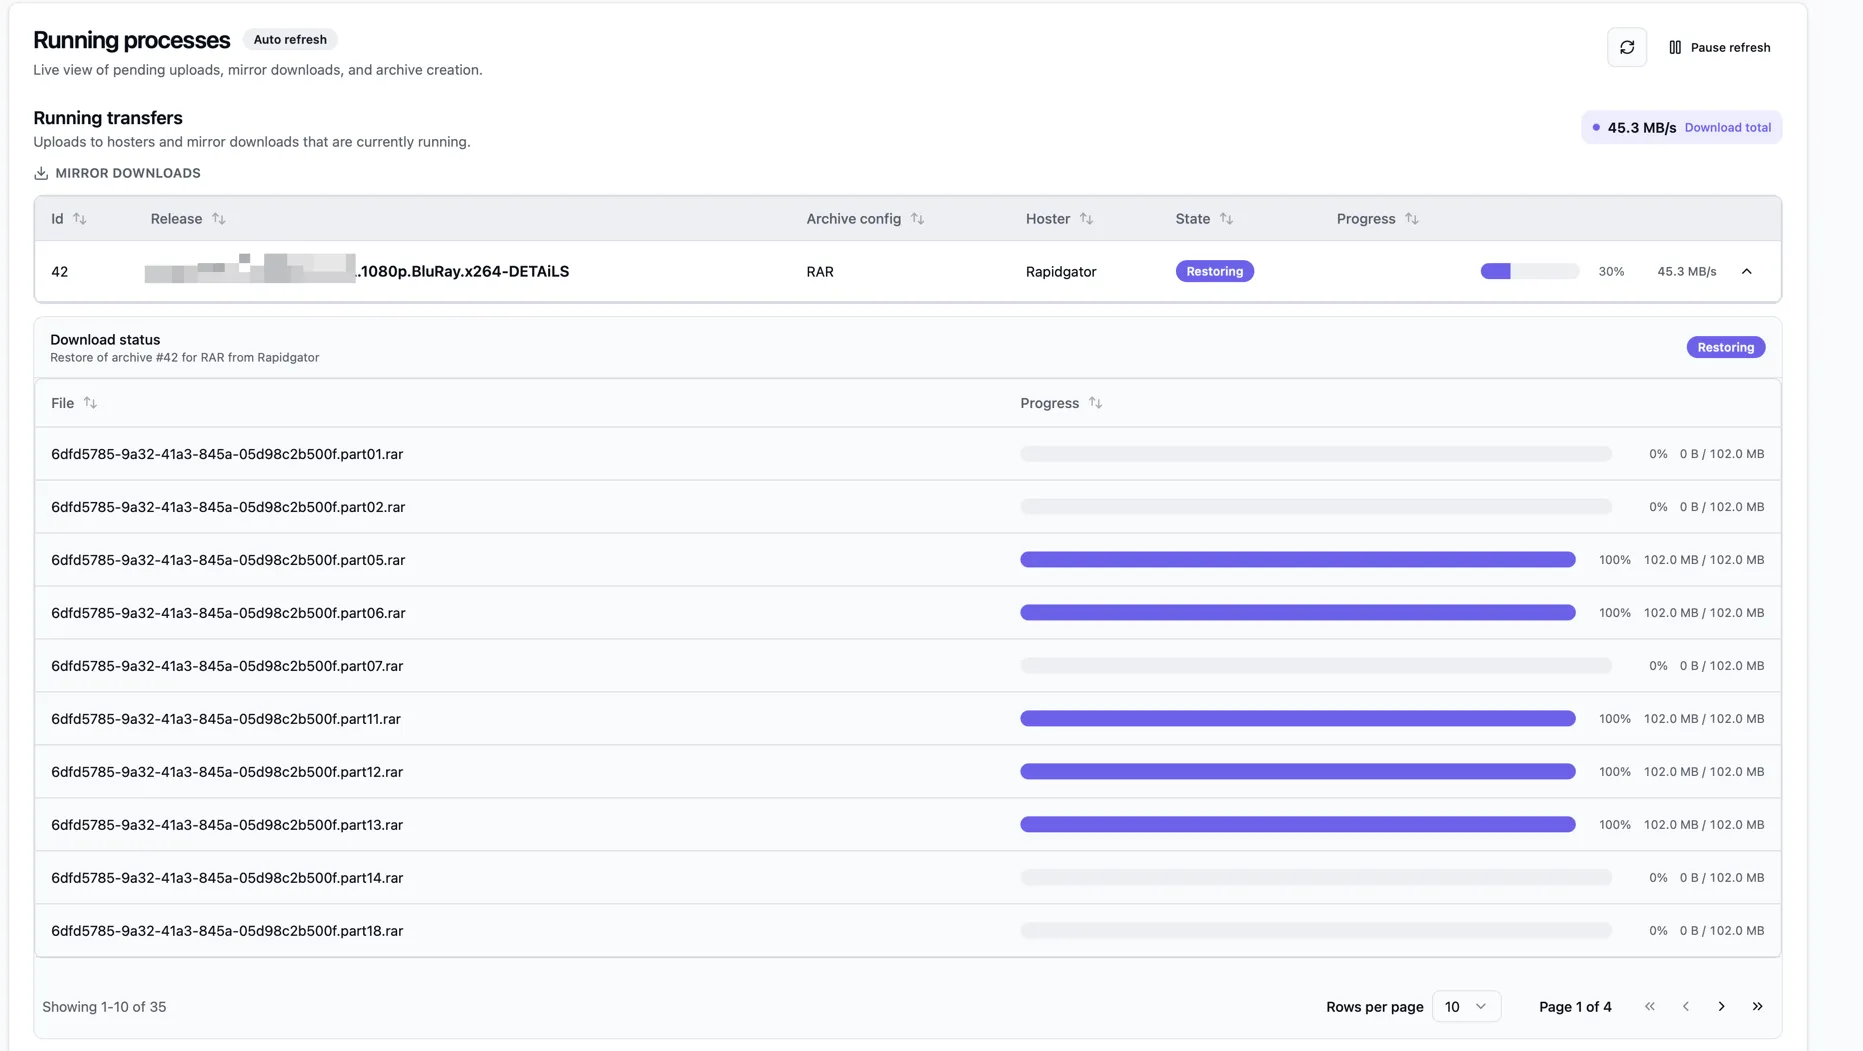Click the 30% progress bar of row 42
1863x1051 pixels.
tap(1529, 271)
